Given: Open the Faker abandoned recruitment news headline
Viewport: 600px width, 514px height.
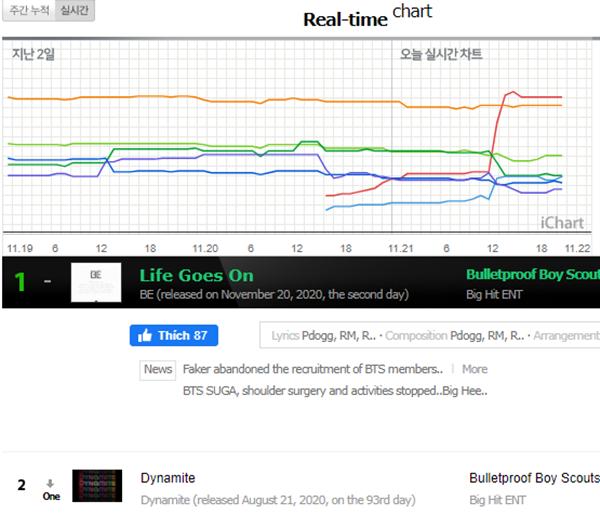Looking at the screenshot, I should tap(312, 369).
